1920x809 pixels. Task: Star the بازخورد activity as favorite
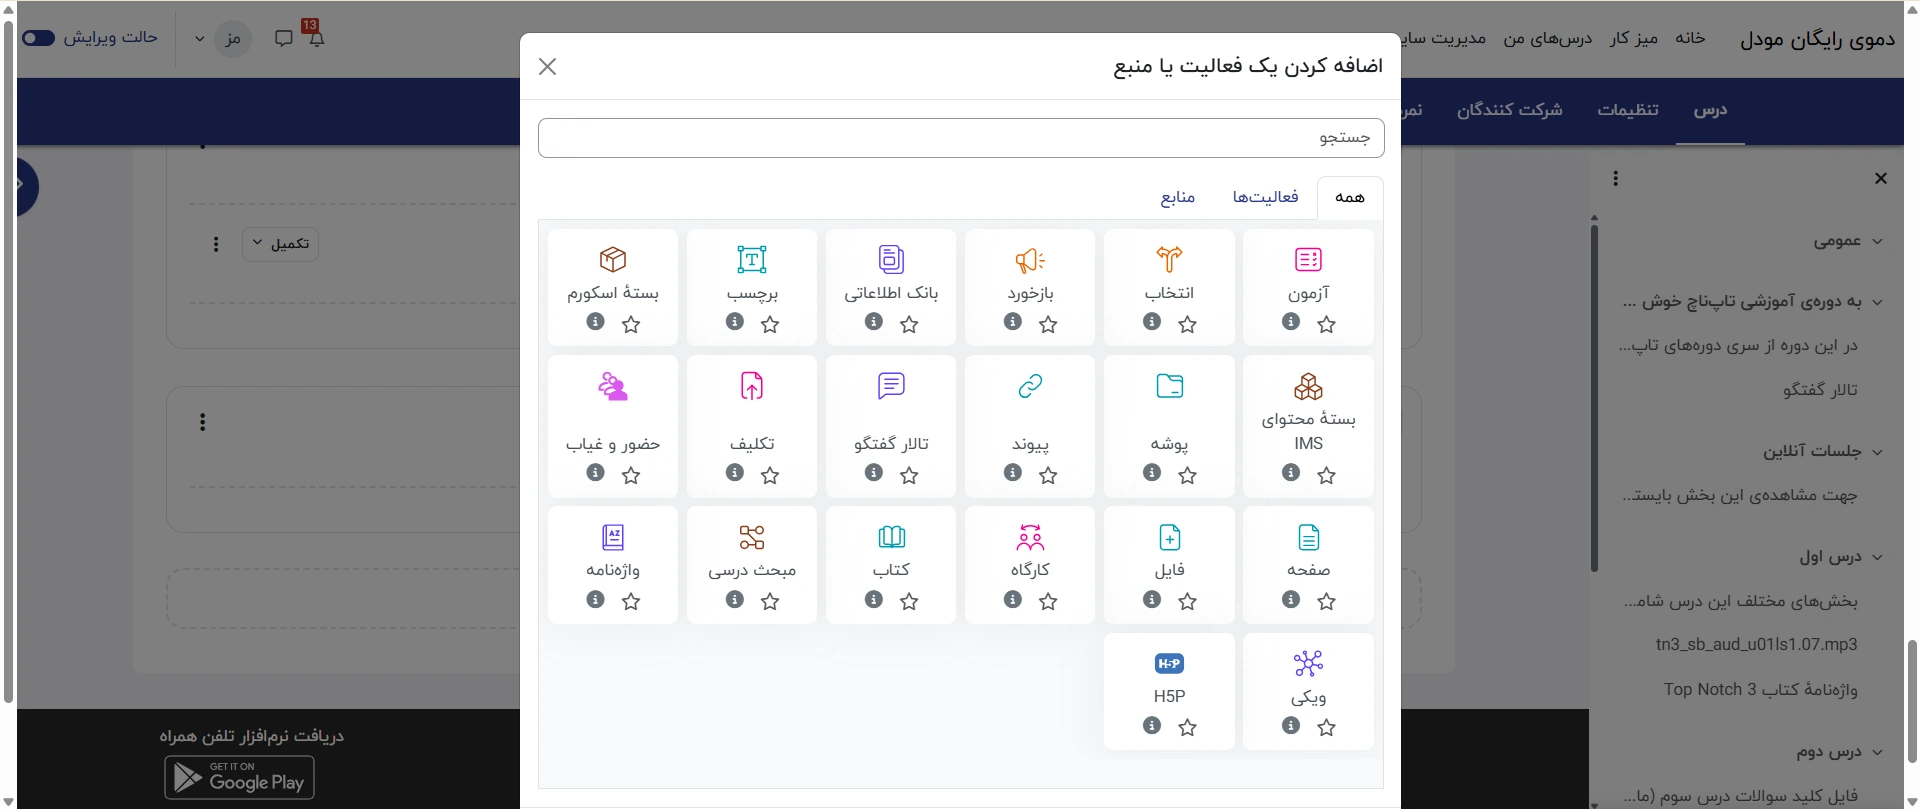pos(1048,324)
